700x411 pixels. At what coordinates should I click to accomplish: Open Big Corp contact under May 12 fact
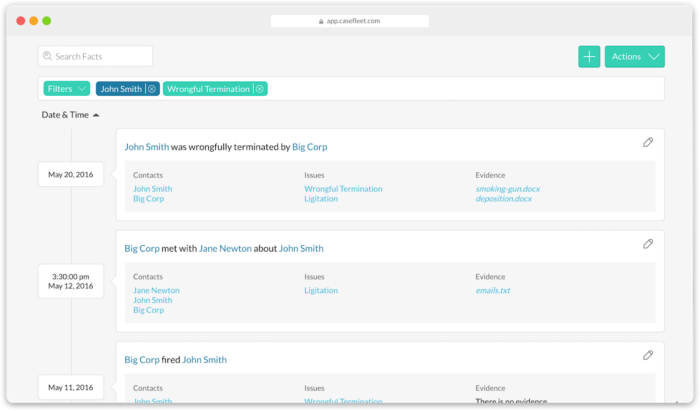pyautogui.click(x=148, y=310)
